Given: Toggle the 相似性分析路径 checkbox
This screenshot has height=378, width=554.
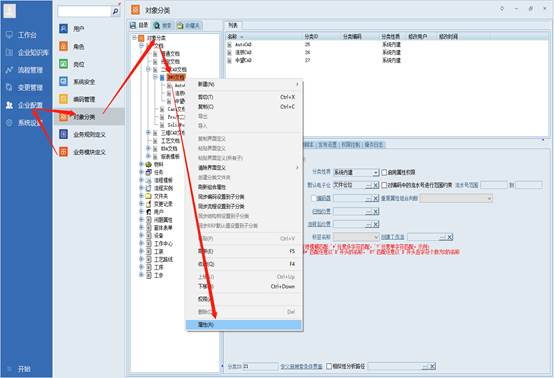Looking at the screenshot, I should 329,366.
